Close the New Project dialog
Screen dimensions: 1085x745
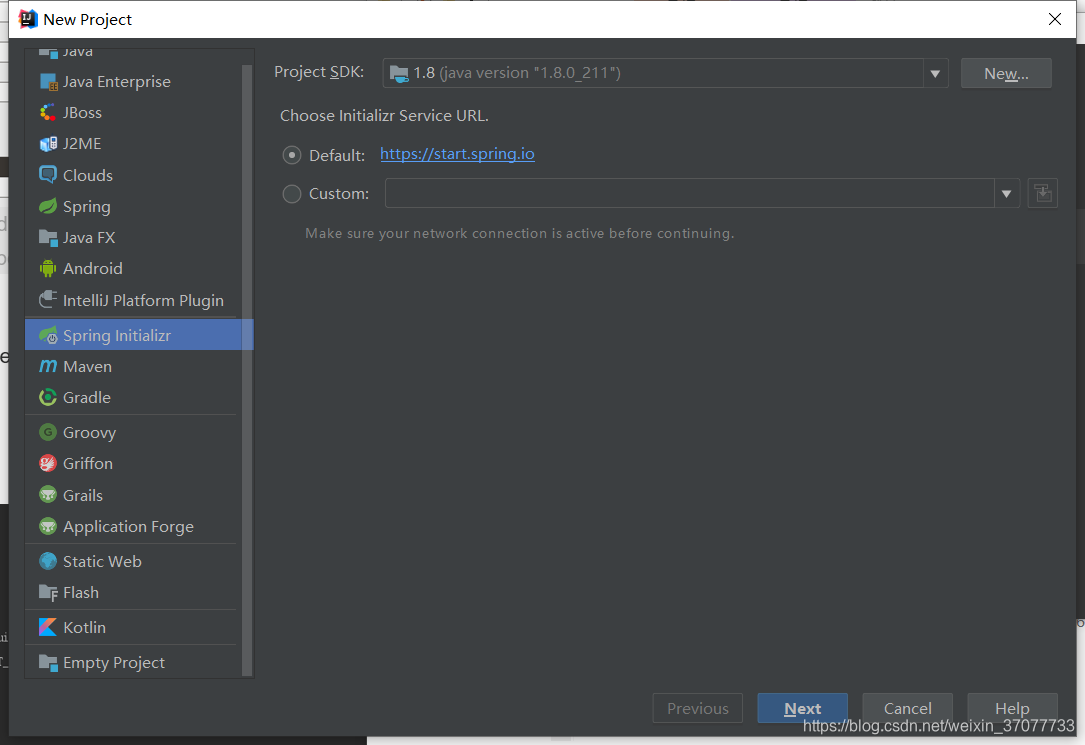click(1055, 19)
